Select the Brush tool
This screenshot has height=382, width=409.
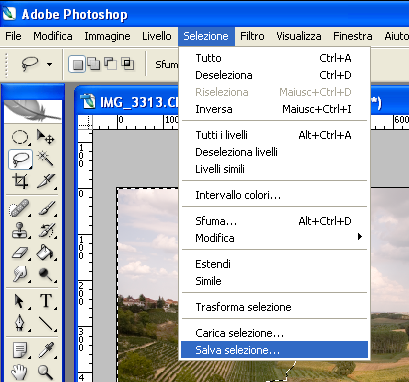point(46,208)
